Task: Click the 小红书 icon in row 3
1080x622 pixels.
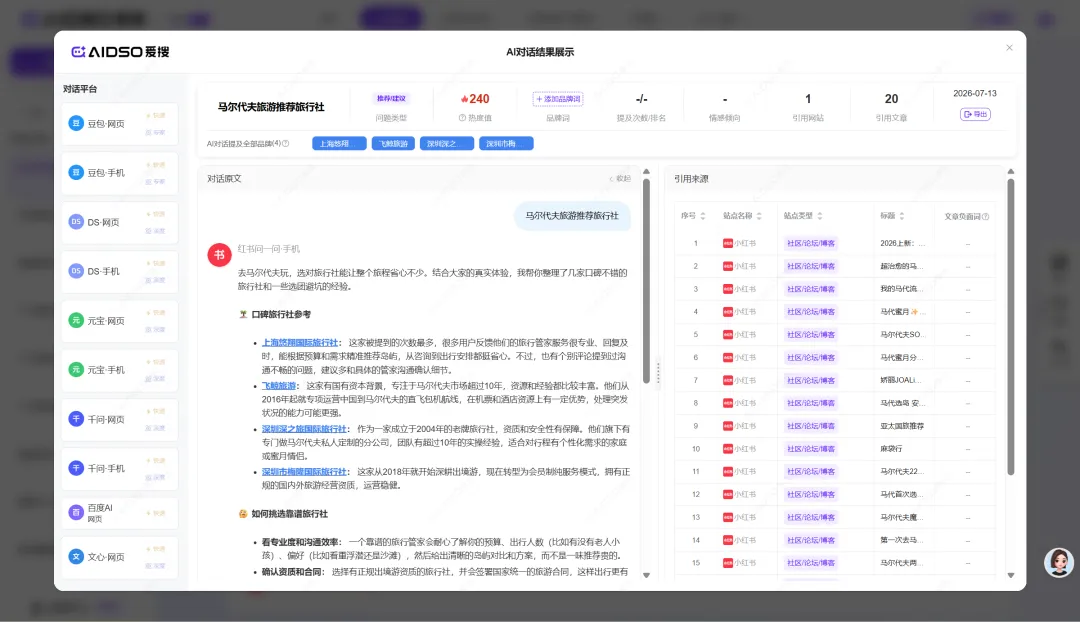Action: [727, 289]
